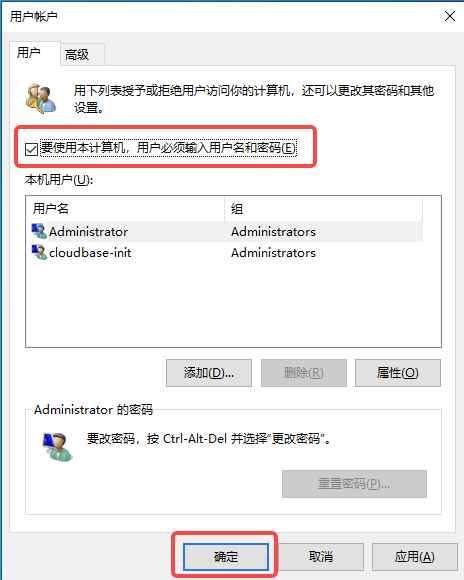Click the Administrator user icon in list
The width and height of the screenshot is (464, 580).
coord(39,231)
